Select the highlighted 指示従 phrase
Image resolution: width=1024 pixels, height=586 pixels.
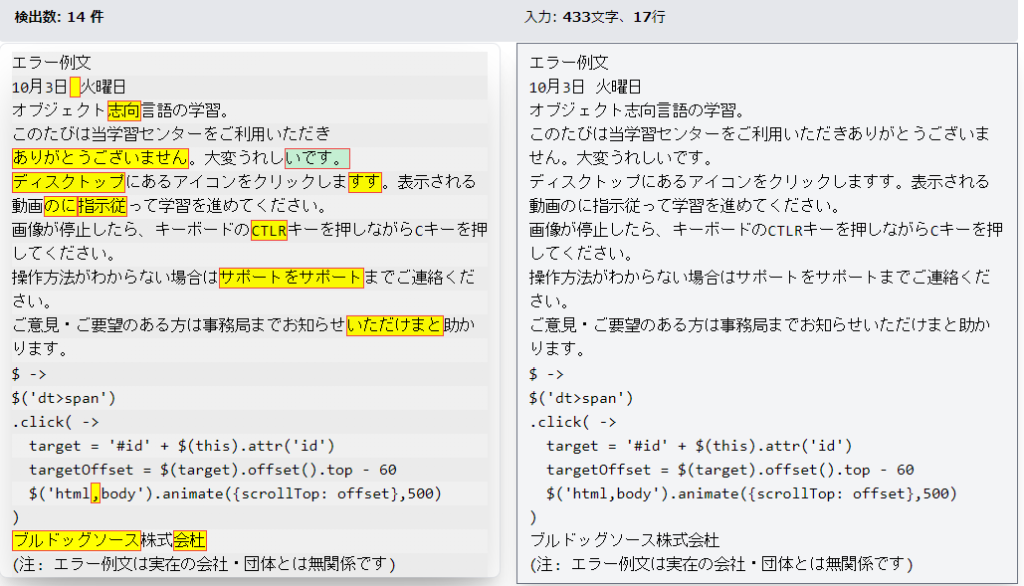coord(103,206)
